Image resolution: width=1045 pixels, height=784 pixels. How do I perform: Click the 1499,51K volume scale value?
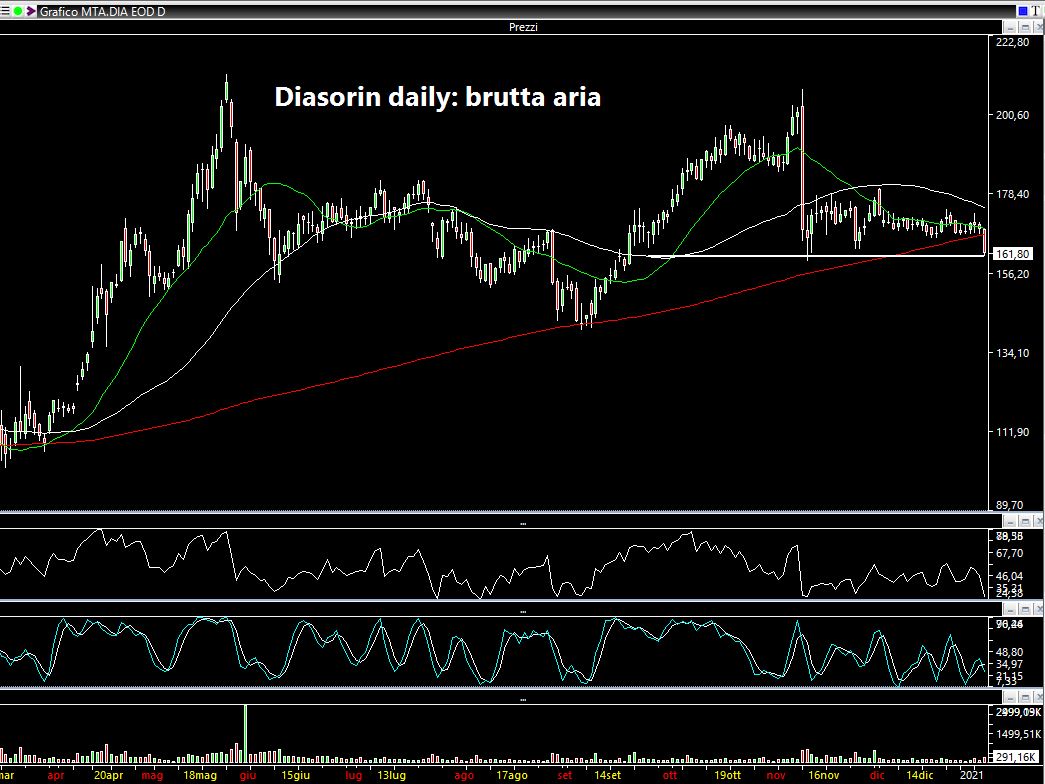pyautogui.click(x=1017, y=734)
